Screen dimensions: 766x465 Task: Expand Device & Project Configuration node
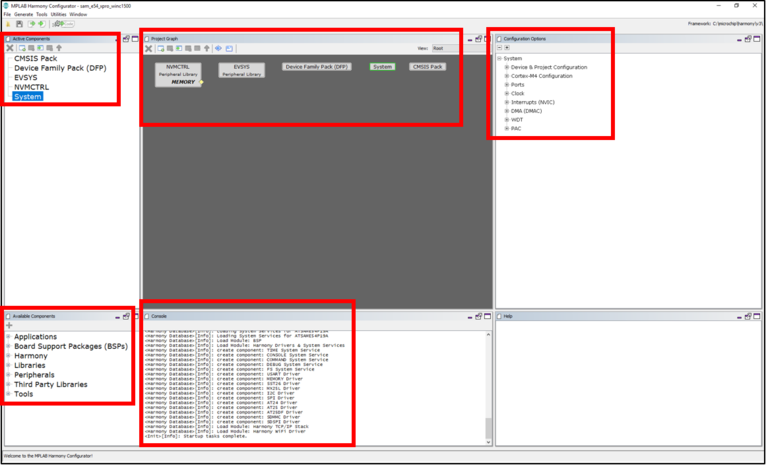[507, 67]
